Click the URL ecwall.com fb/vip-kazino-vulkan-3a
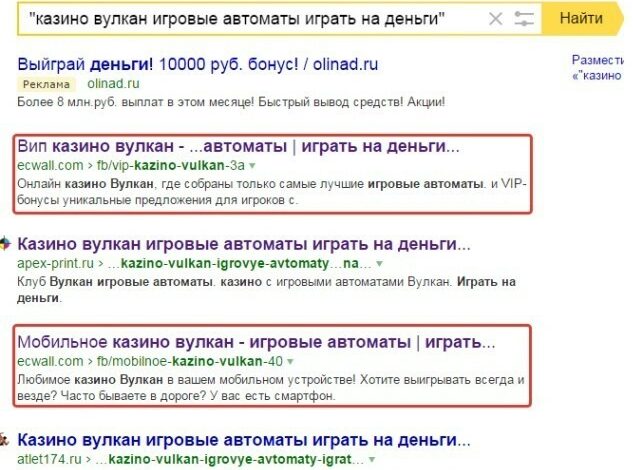The image size is (633, 470). 131,165
